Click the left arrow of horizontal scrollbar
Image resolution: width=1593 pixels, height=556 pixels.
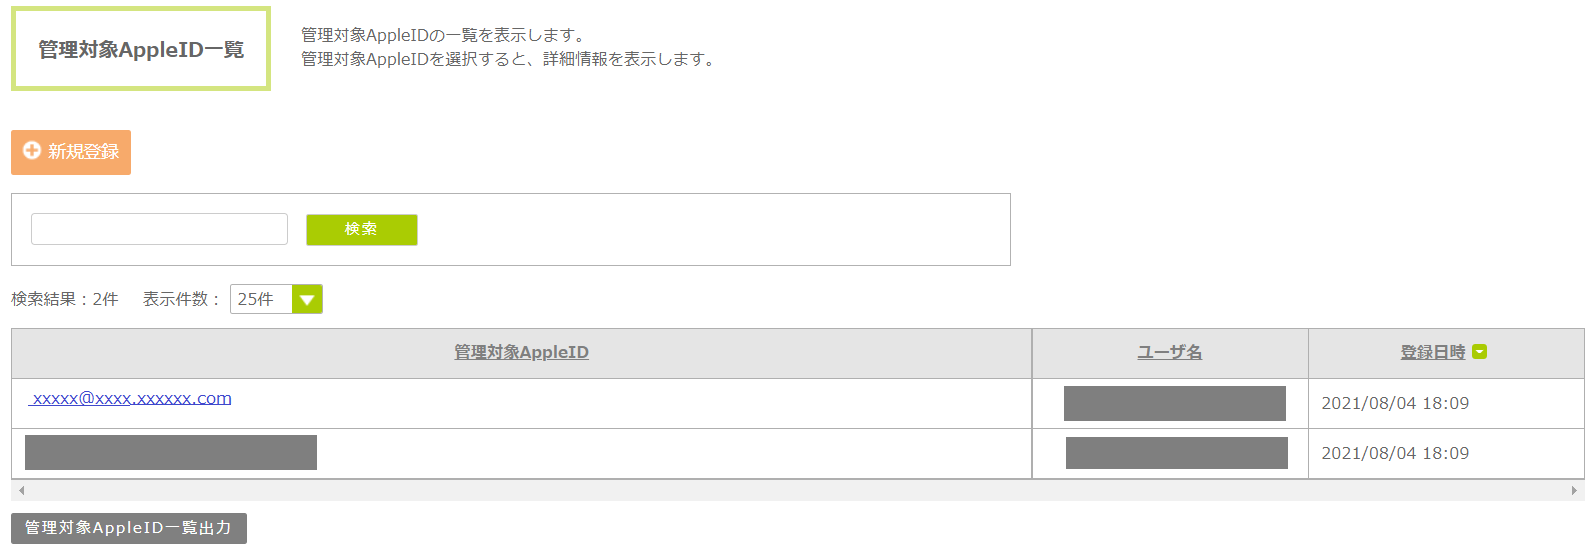click(x=21, y=491)
